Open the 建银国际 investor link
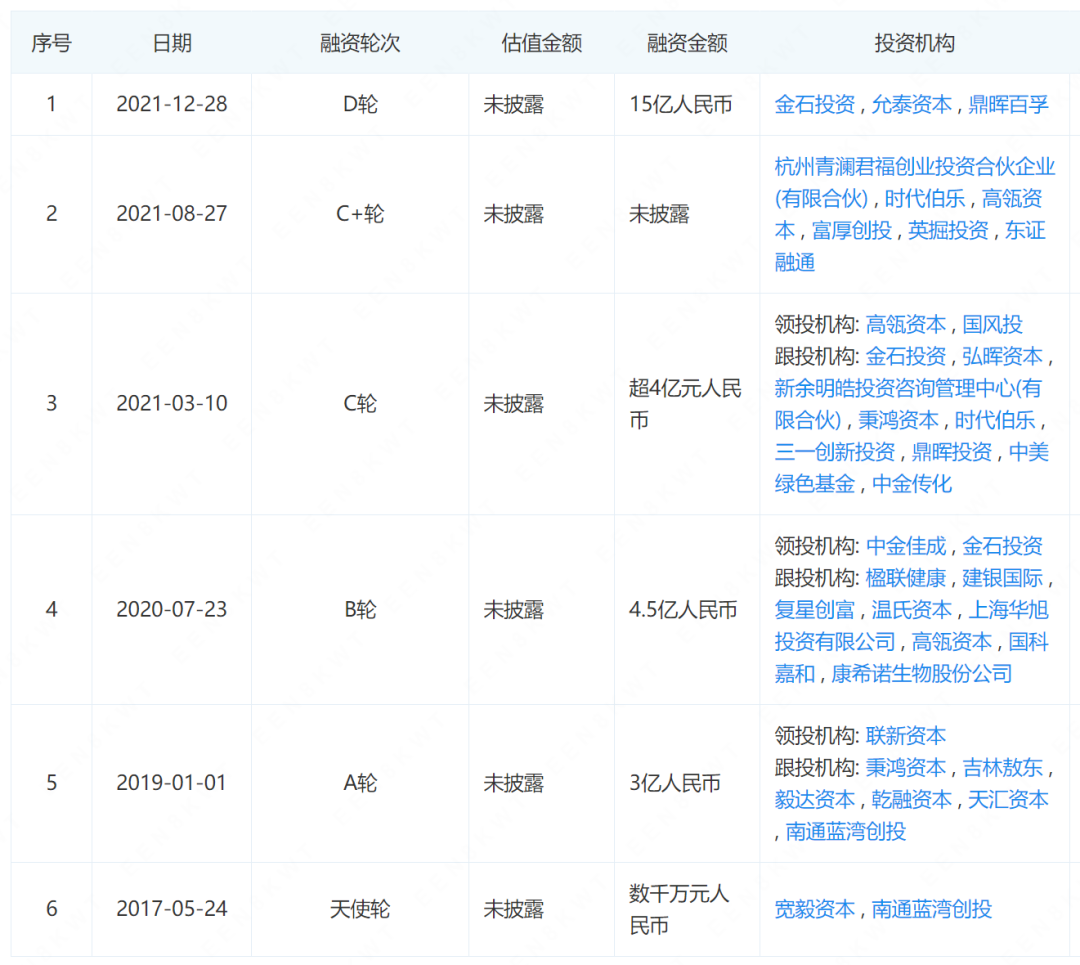1080x965 pixels. (1002, 579)
